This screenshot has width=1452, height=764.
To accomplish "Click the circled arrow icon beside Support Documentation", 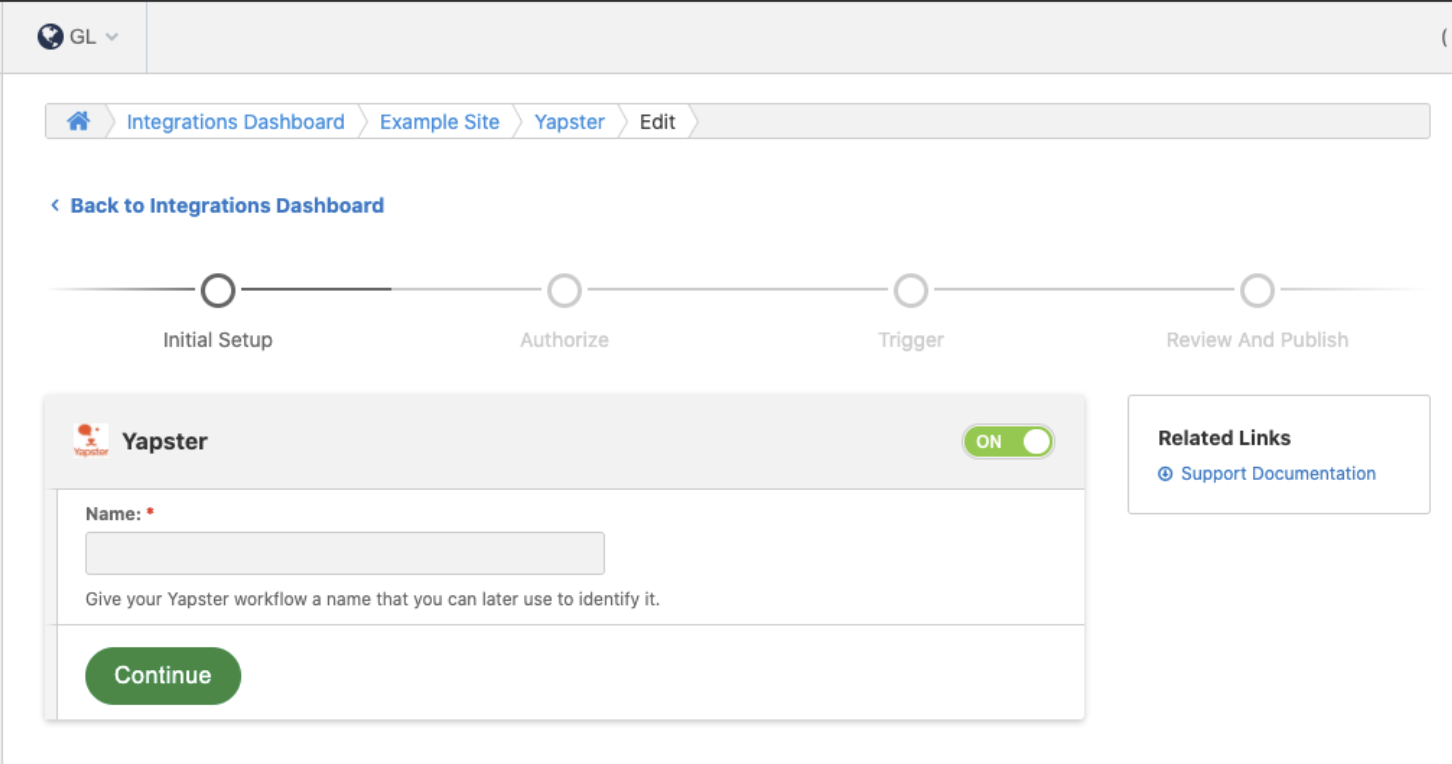I will pyautogui.click(x=1164, y=473).
